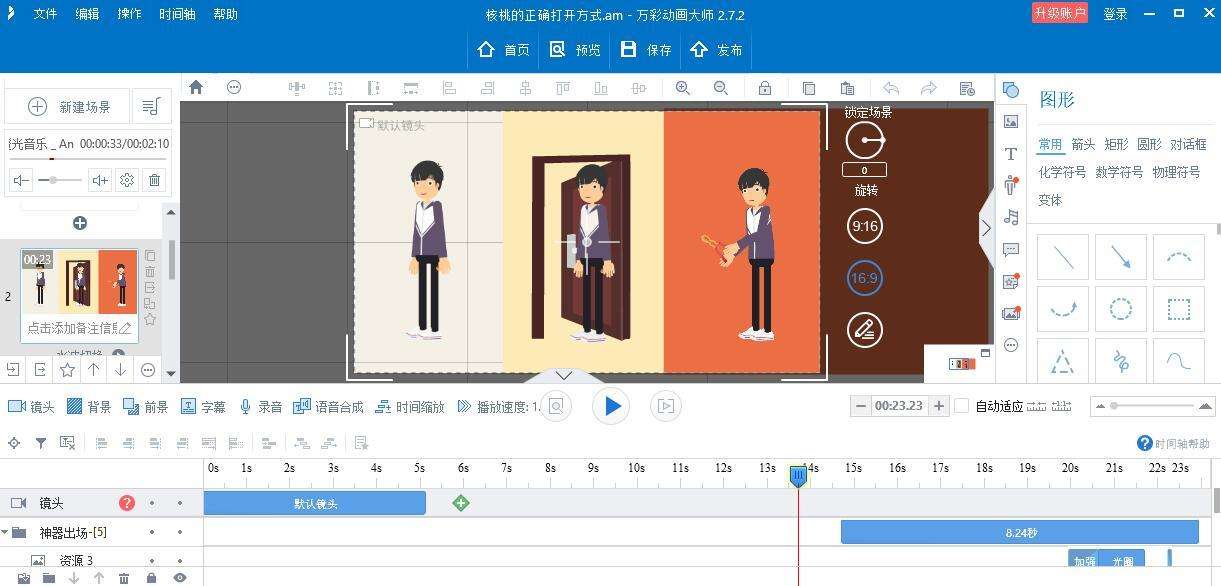Click 新建场景 to add a scene
The height and width of the screenshot is (586, 1221).
68,106
